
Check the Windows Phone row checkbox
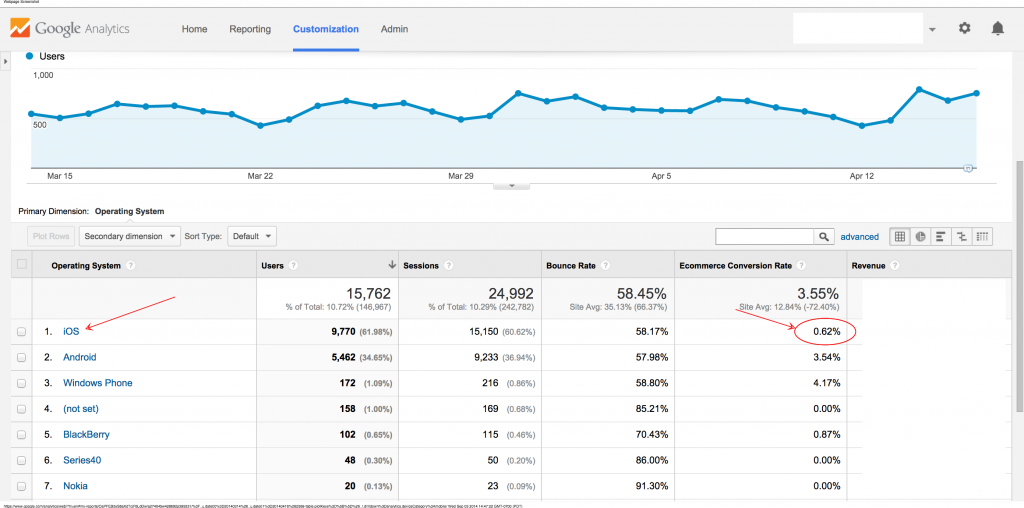coord(22,383)
